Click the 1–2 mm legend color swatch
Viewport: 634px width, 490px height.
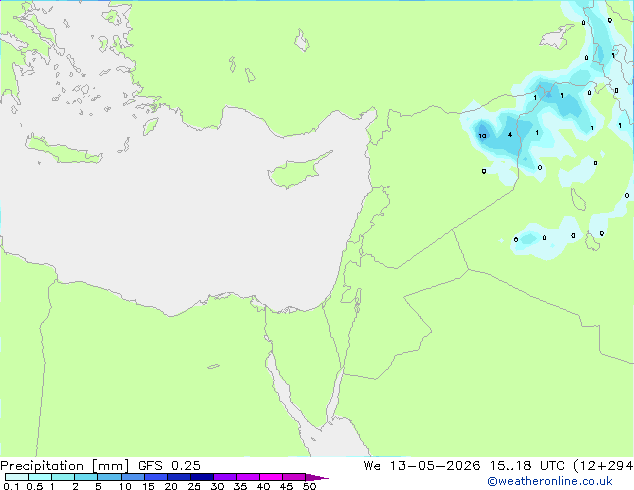[63, 477]
